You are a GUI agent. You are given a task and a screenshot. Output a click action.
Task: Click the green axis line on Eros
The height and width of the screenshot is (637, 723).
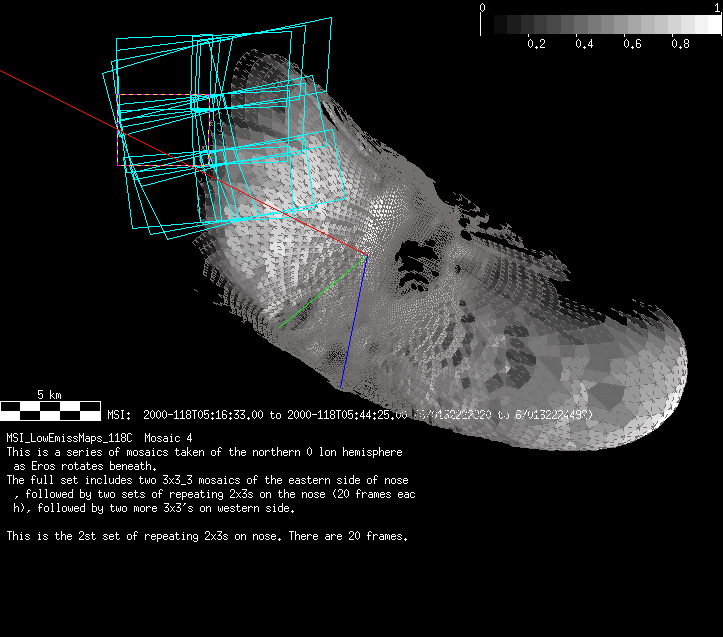(323, 291)
